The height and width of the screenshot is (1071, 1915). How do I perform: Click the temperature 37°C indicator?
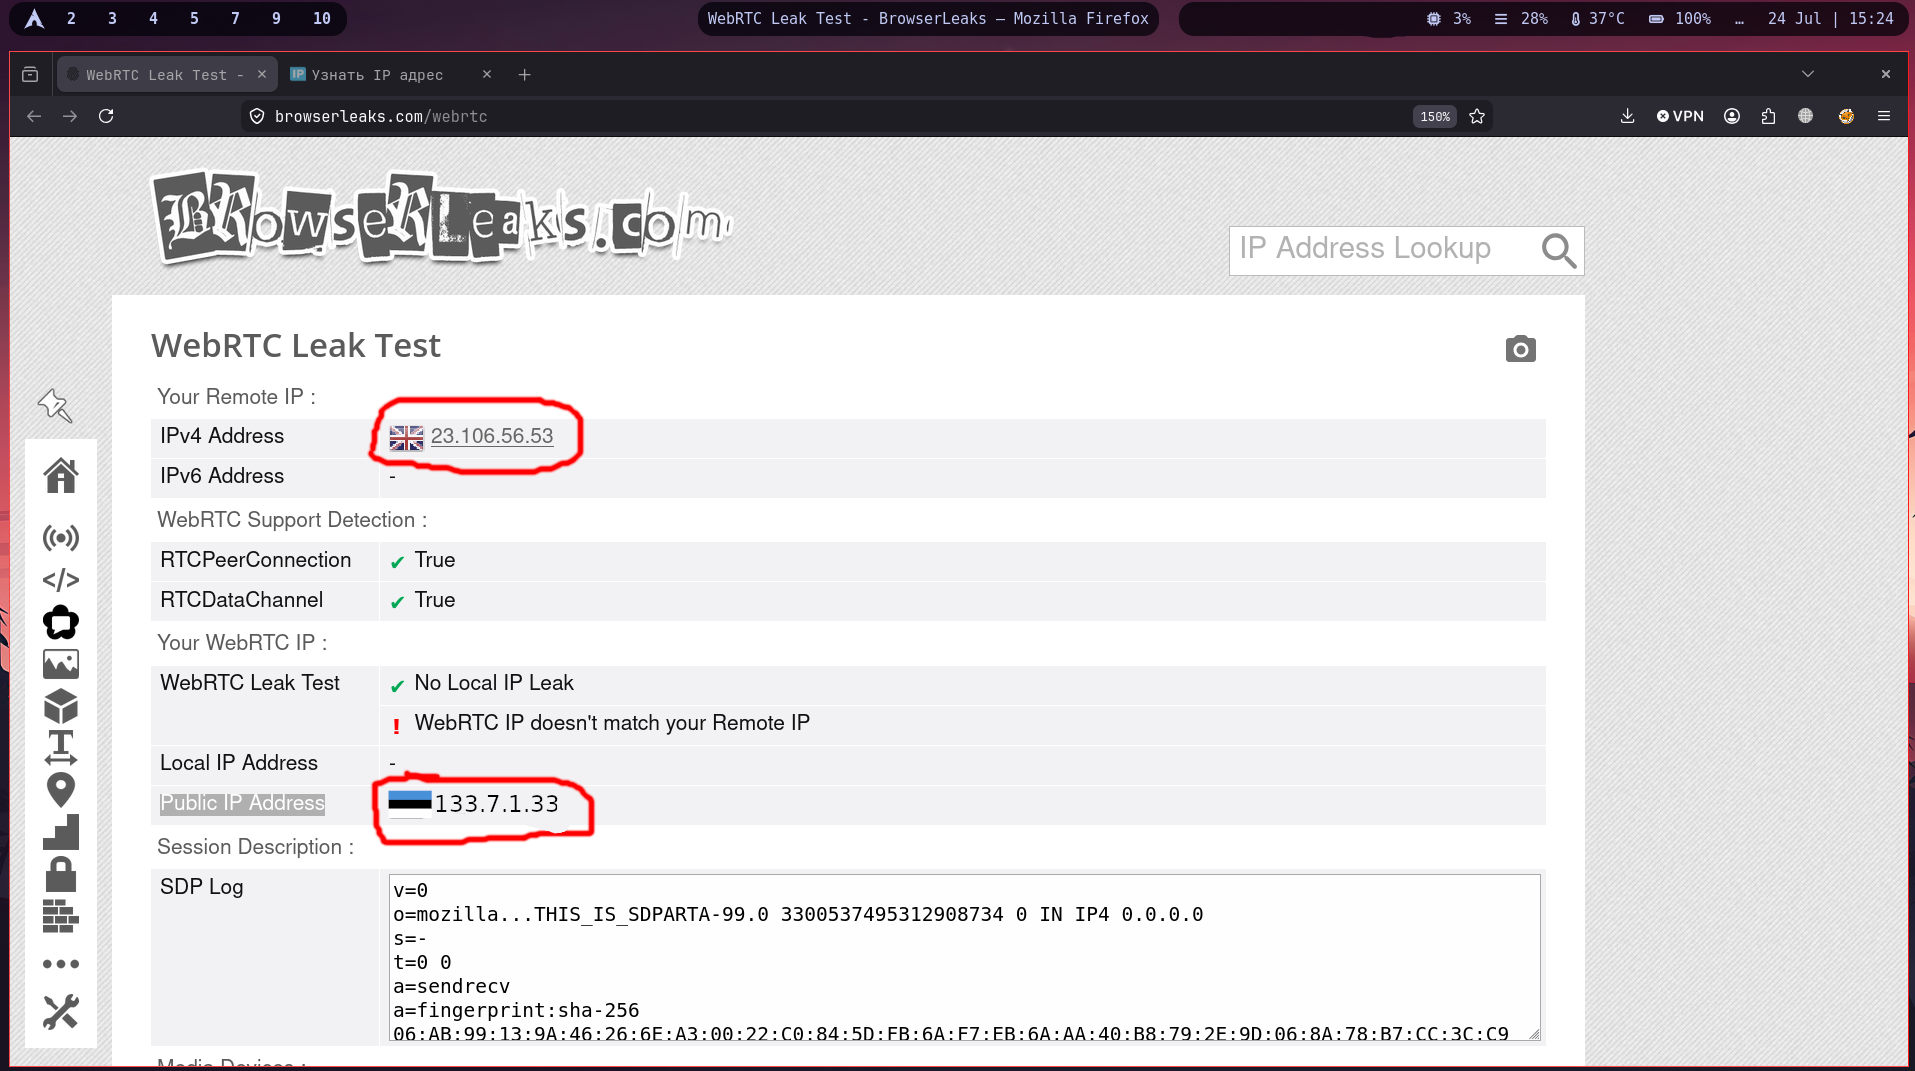1597,19
